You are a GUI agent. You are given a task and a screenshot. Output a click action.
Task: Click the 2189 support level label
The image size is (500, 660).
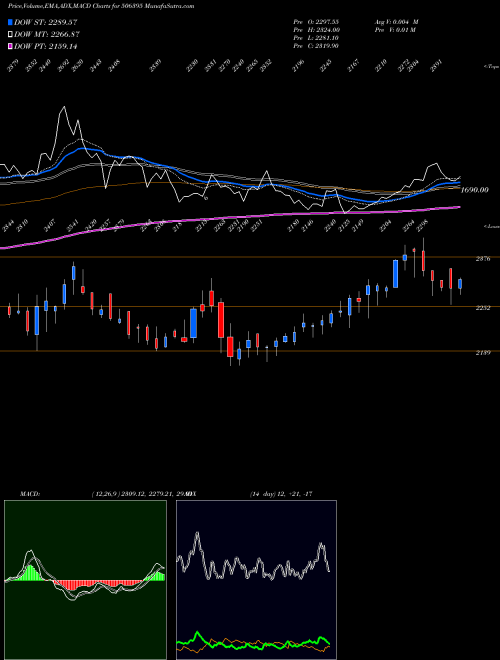coord(483,353)
